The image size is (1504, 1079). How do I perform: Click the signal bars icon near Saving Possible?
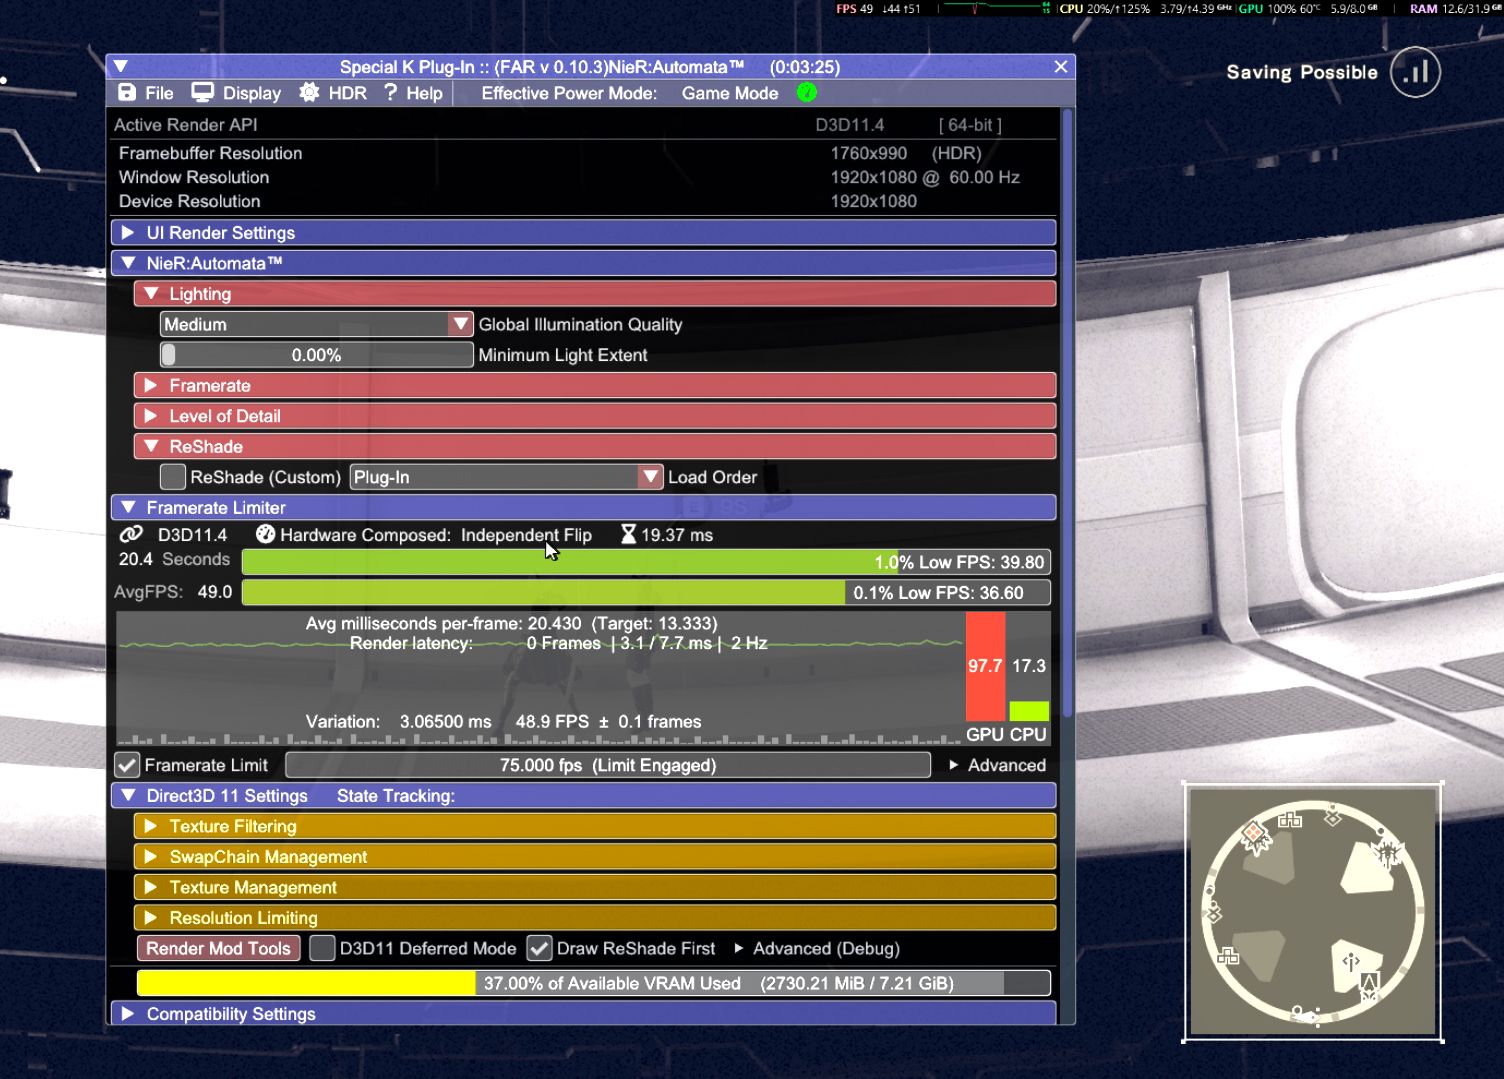click(x=1415, y=73)
